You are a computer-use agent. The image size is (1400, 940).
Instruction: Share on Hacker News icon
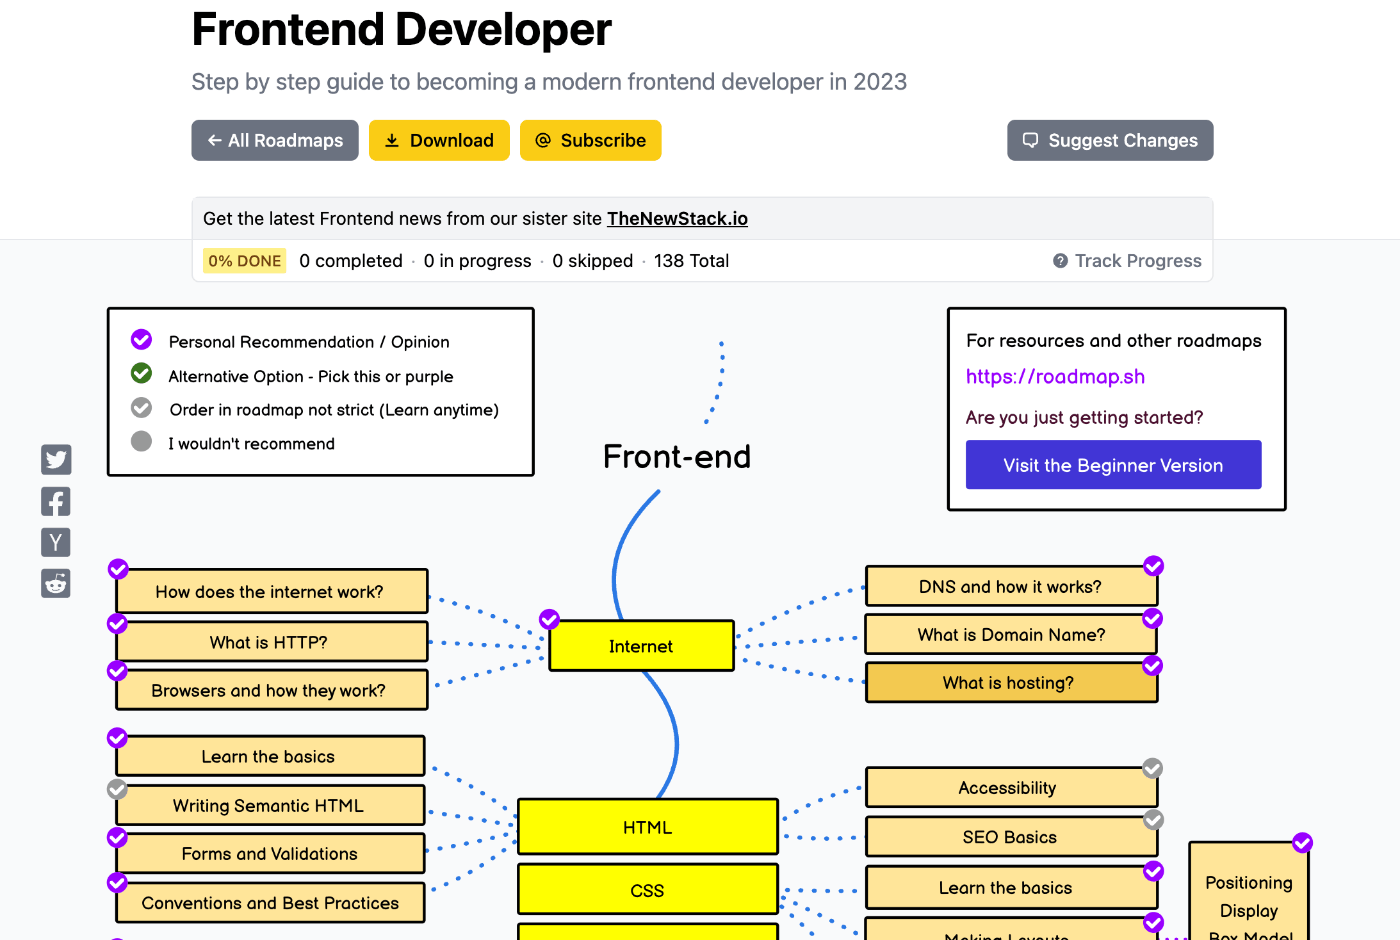click(x=56, y=542)
